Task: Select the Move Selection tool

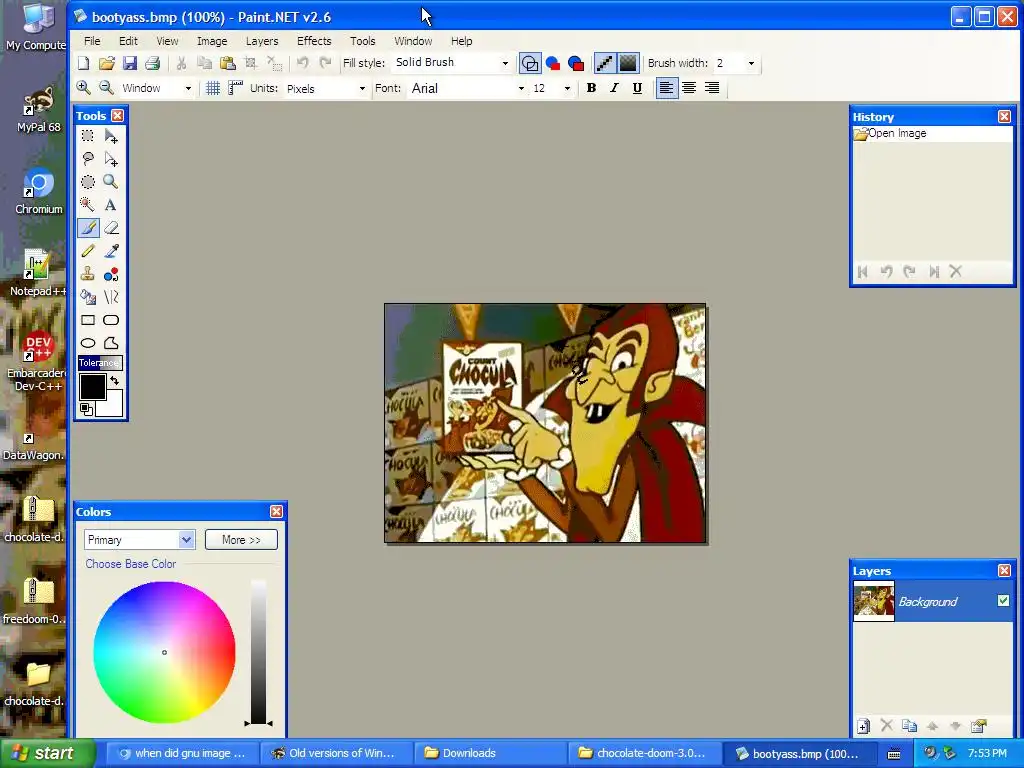Action: [111, 159]
